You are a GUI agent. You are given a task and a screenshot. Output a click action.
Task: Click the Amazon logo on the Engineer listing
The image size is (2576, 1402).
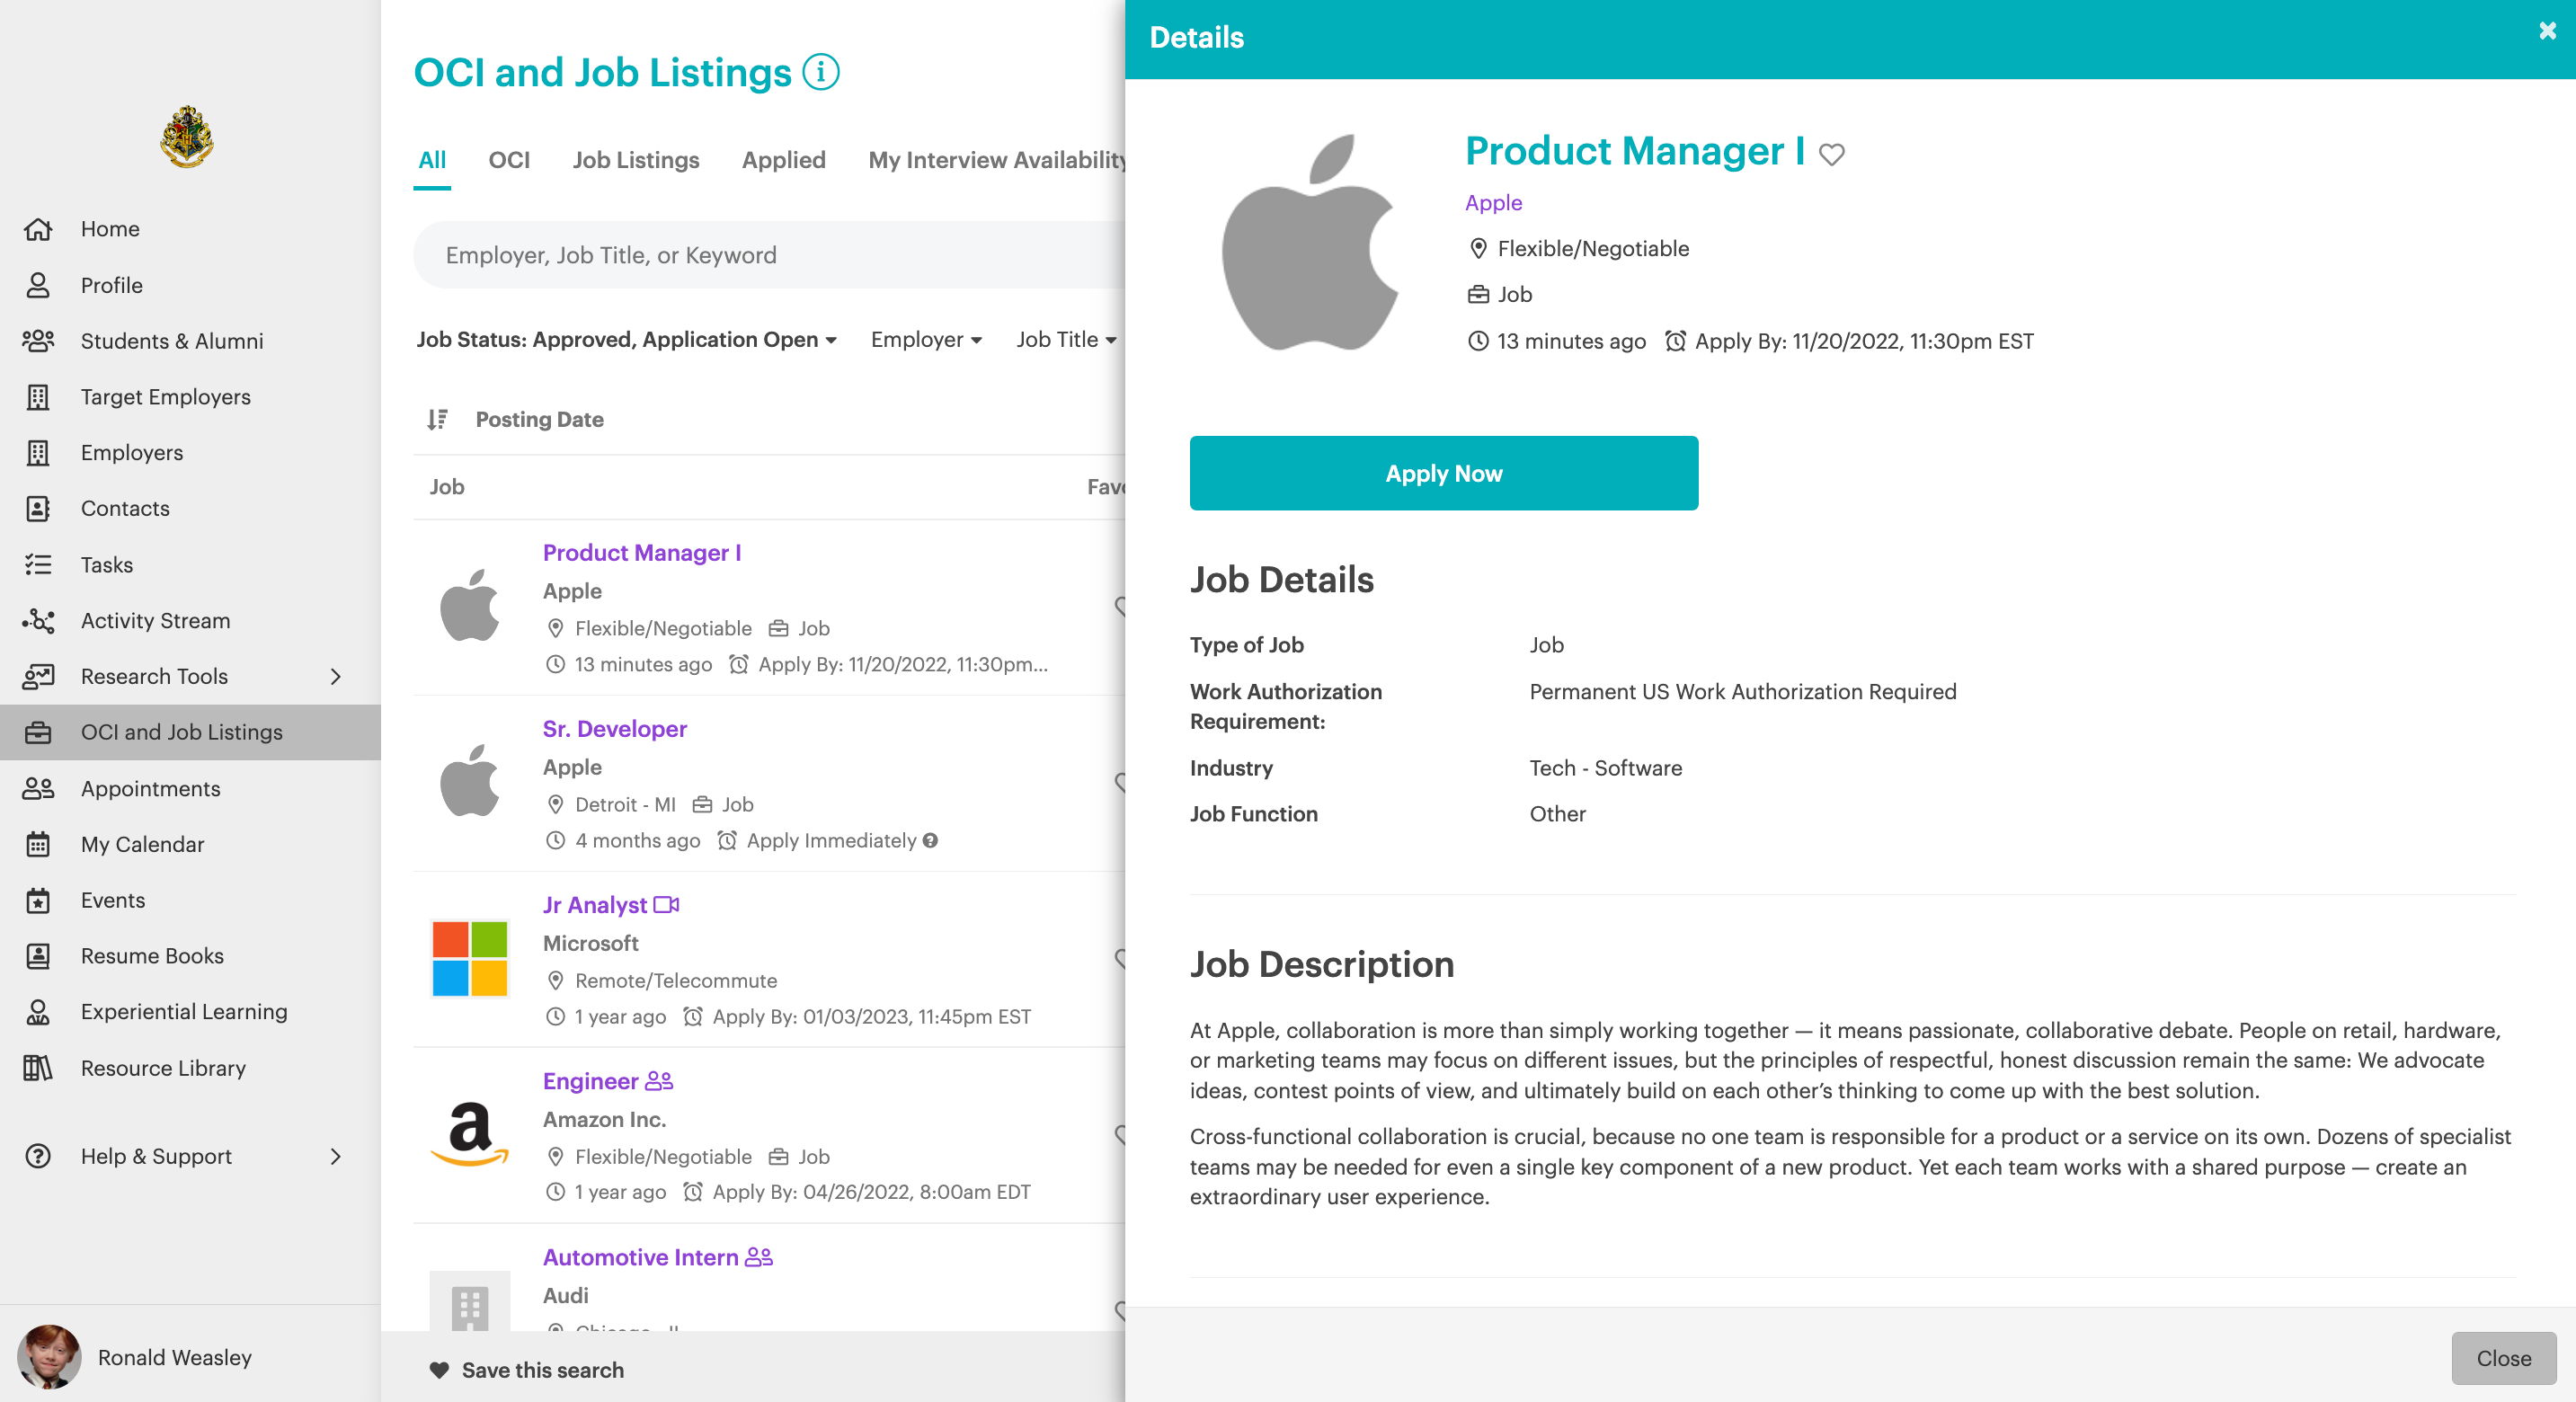470,1135
